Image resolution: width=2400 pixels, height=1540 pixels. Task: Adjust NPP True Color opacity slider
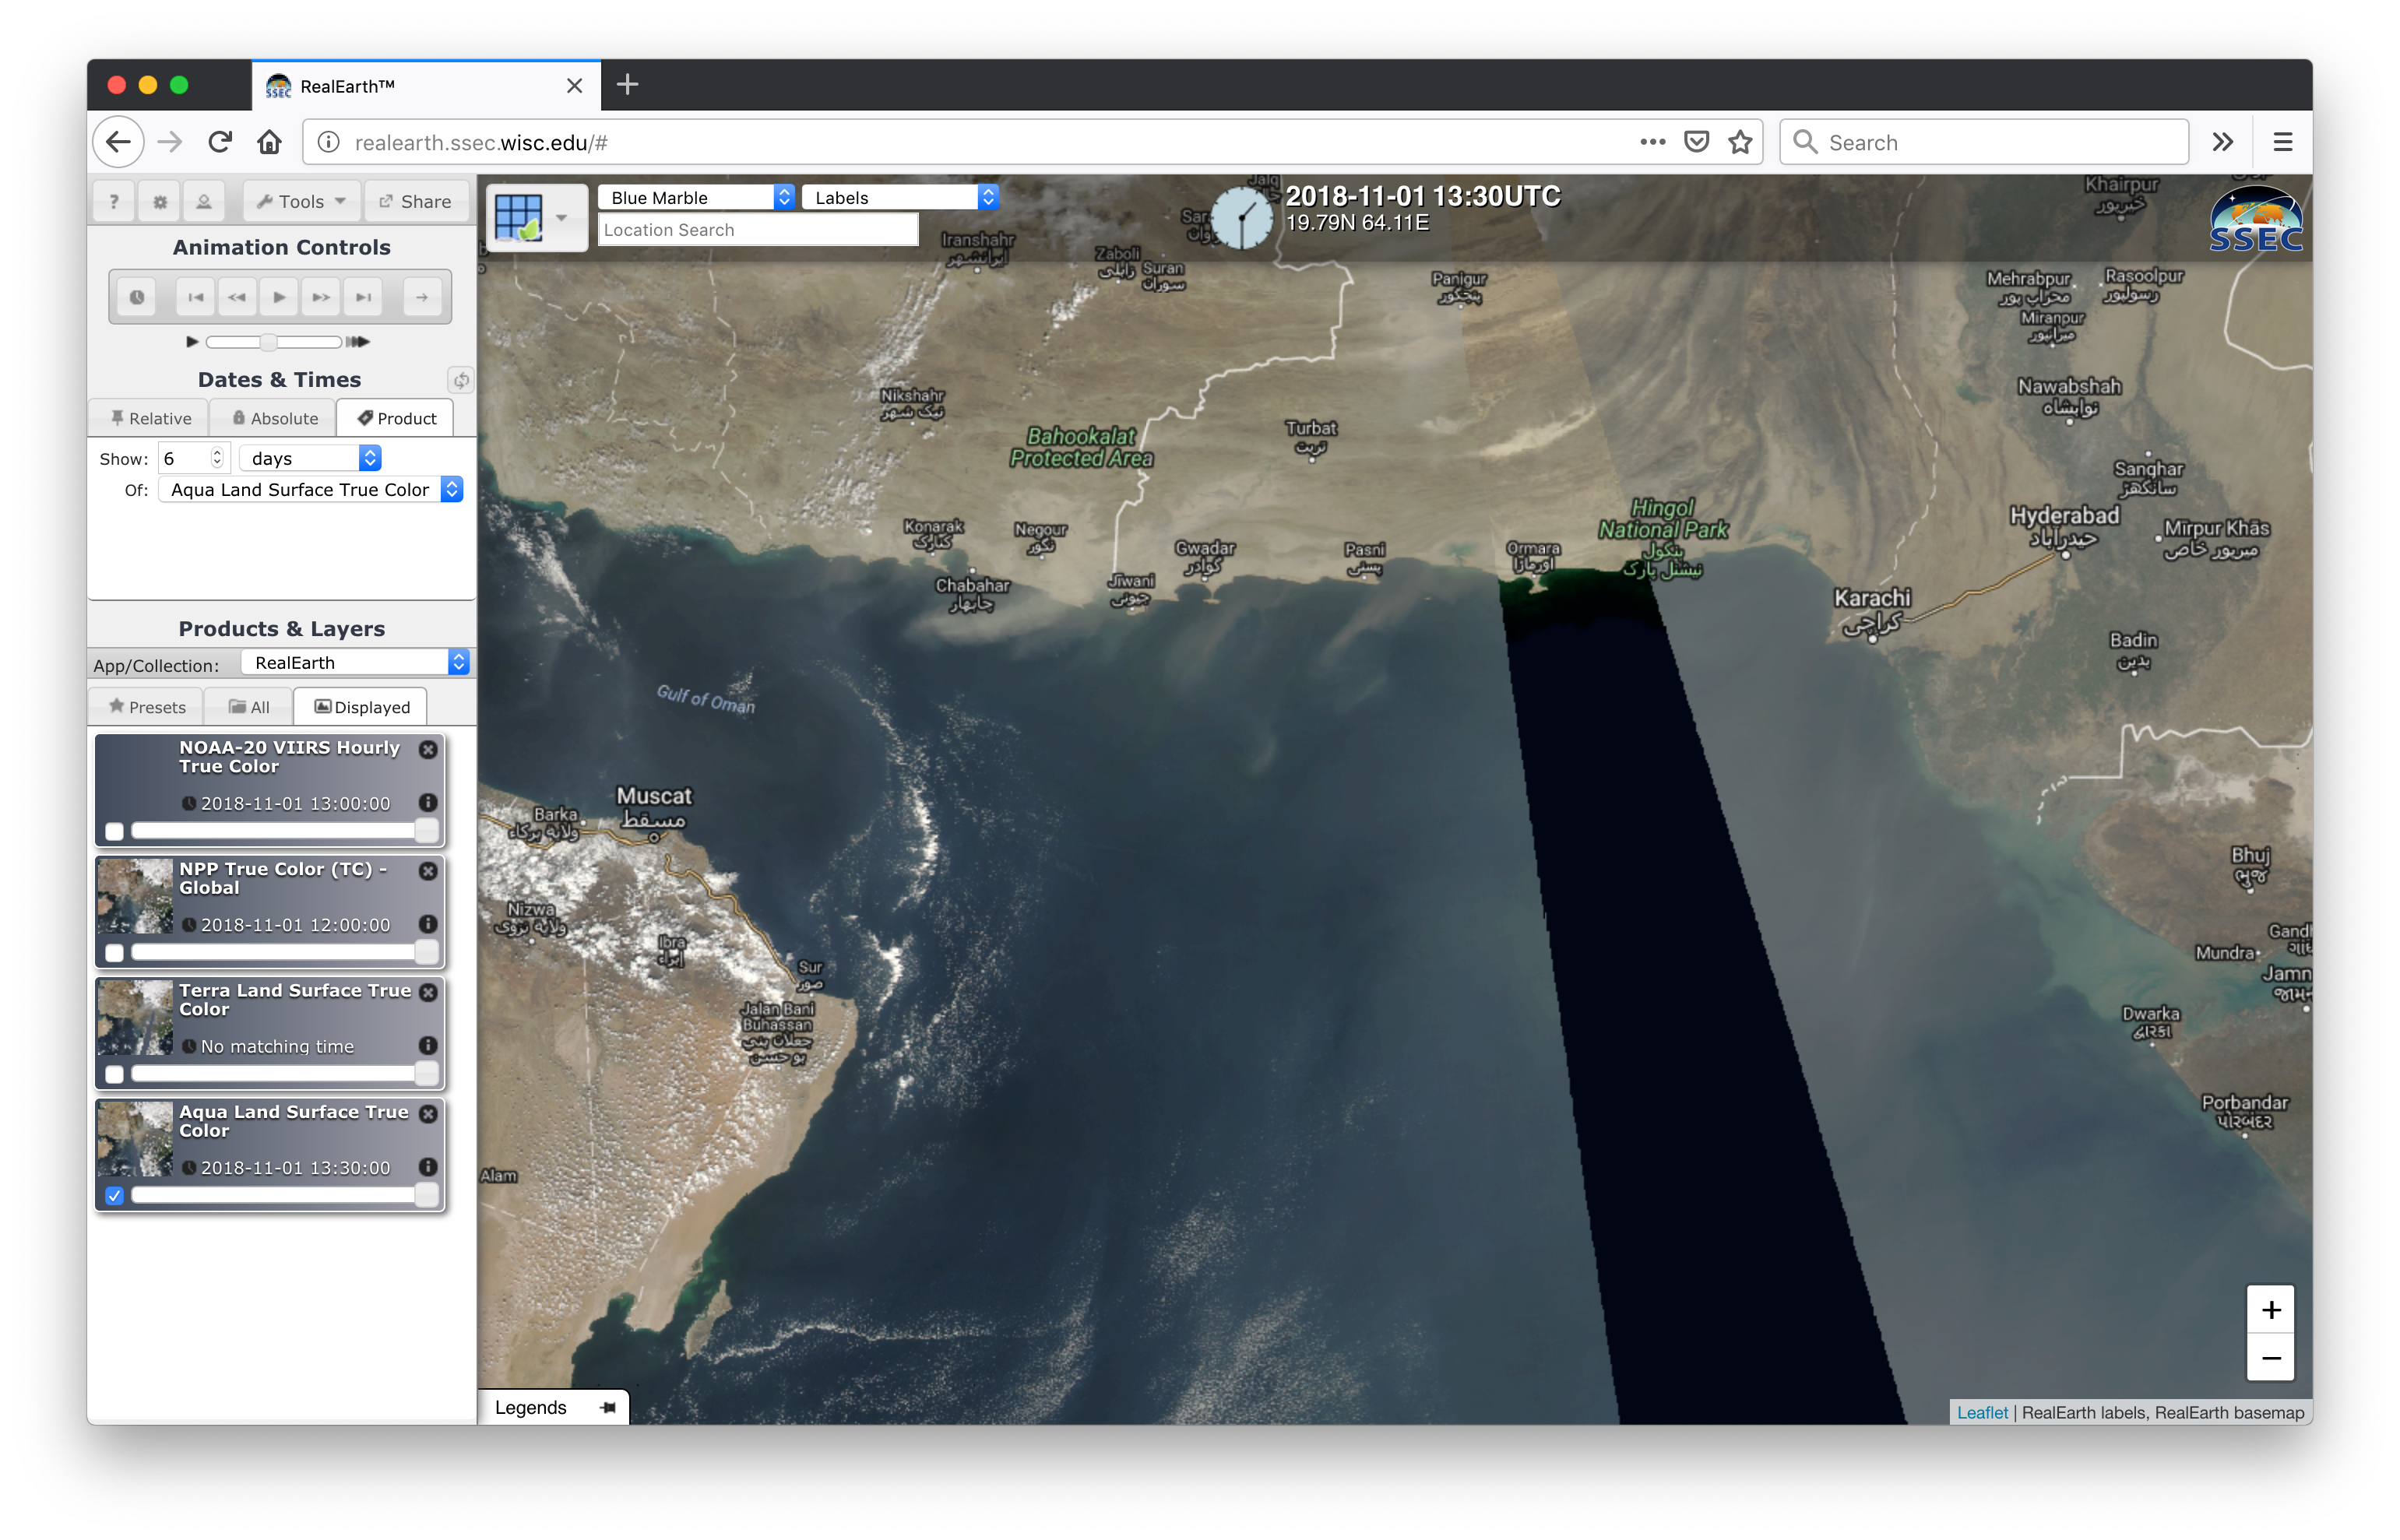(284, 952)
